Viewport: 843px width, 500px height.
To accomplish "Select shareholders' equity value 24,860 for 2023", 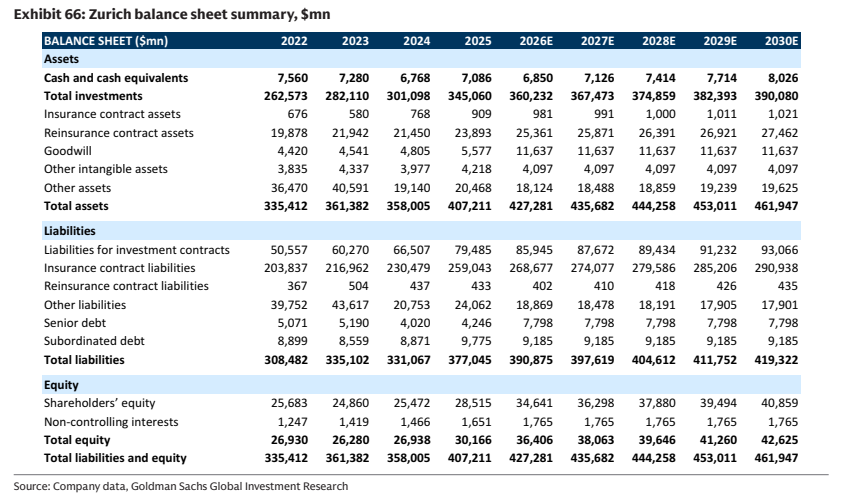I will 351,403.
